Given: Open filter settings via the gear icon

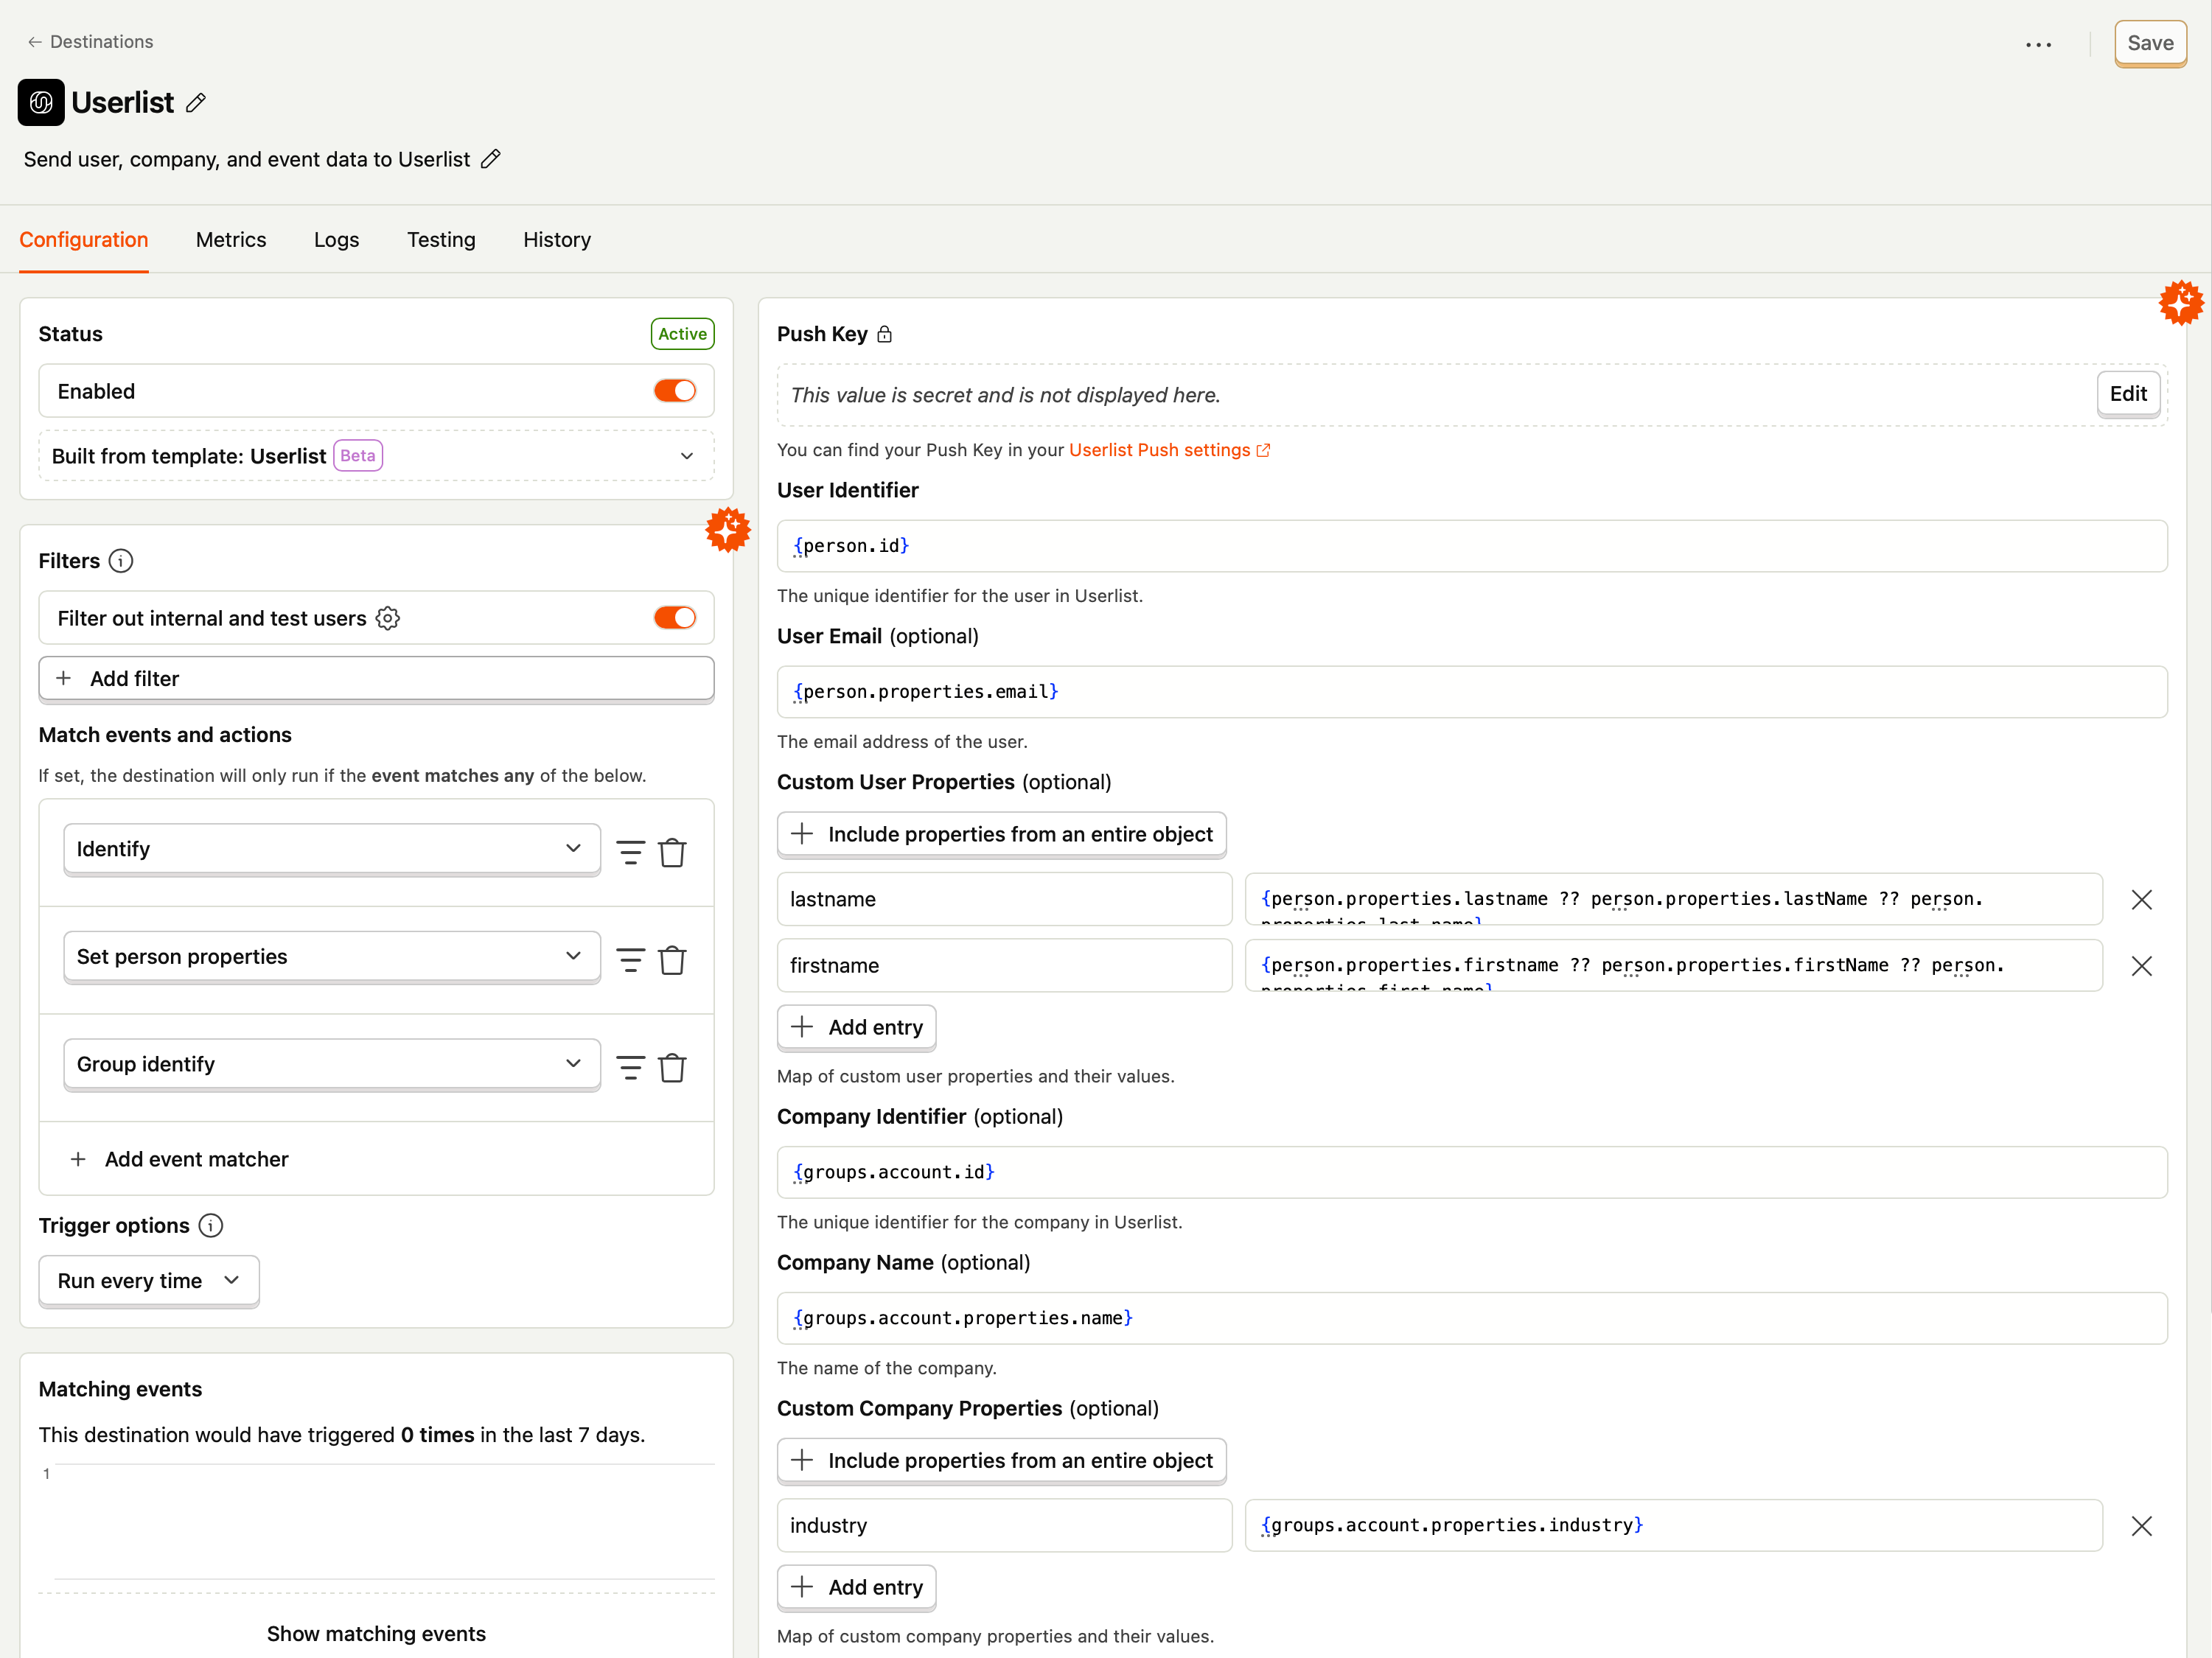Looking at the screenshot, I should click(x=388, y=618).
